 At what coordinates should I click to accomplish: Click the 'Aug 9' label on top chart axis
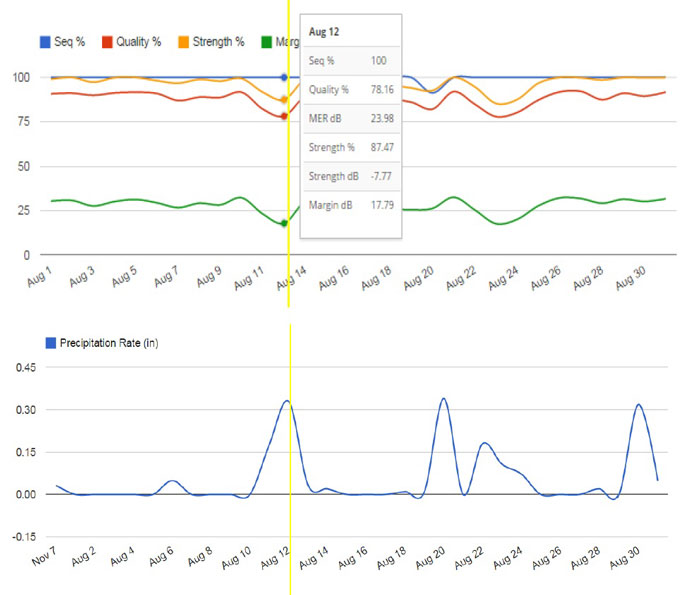coord(209,277)
